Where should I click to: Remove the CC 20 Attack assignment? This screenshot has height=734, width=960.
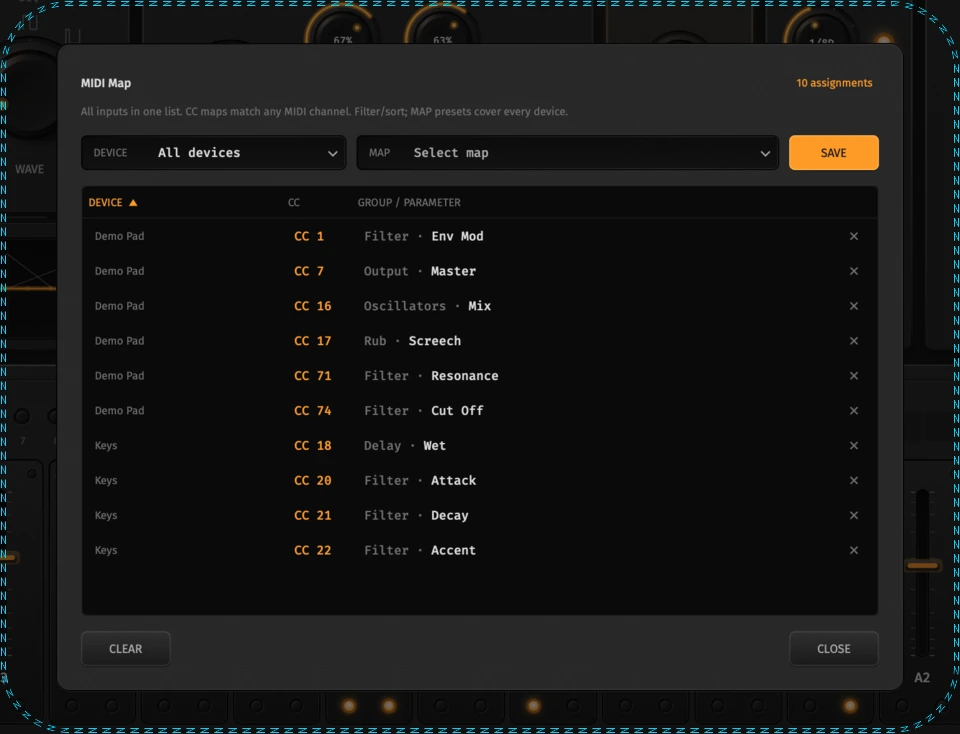point(853,481)
